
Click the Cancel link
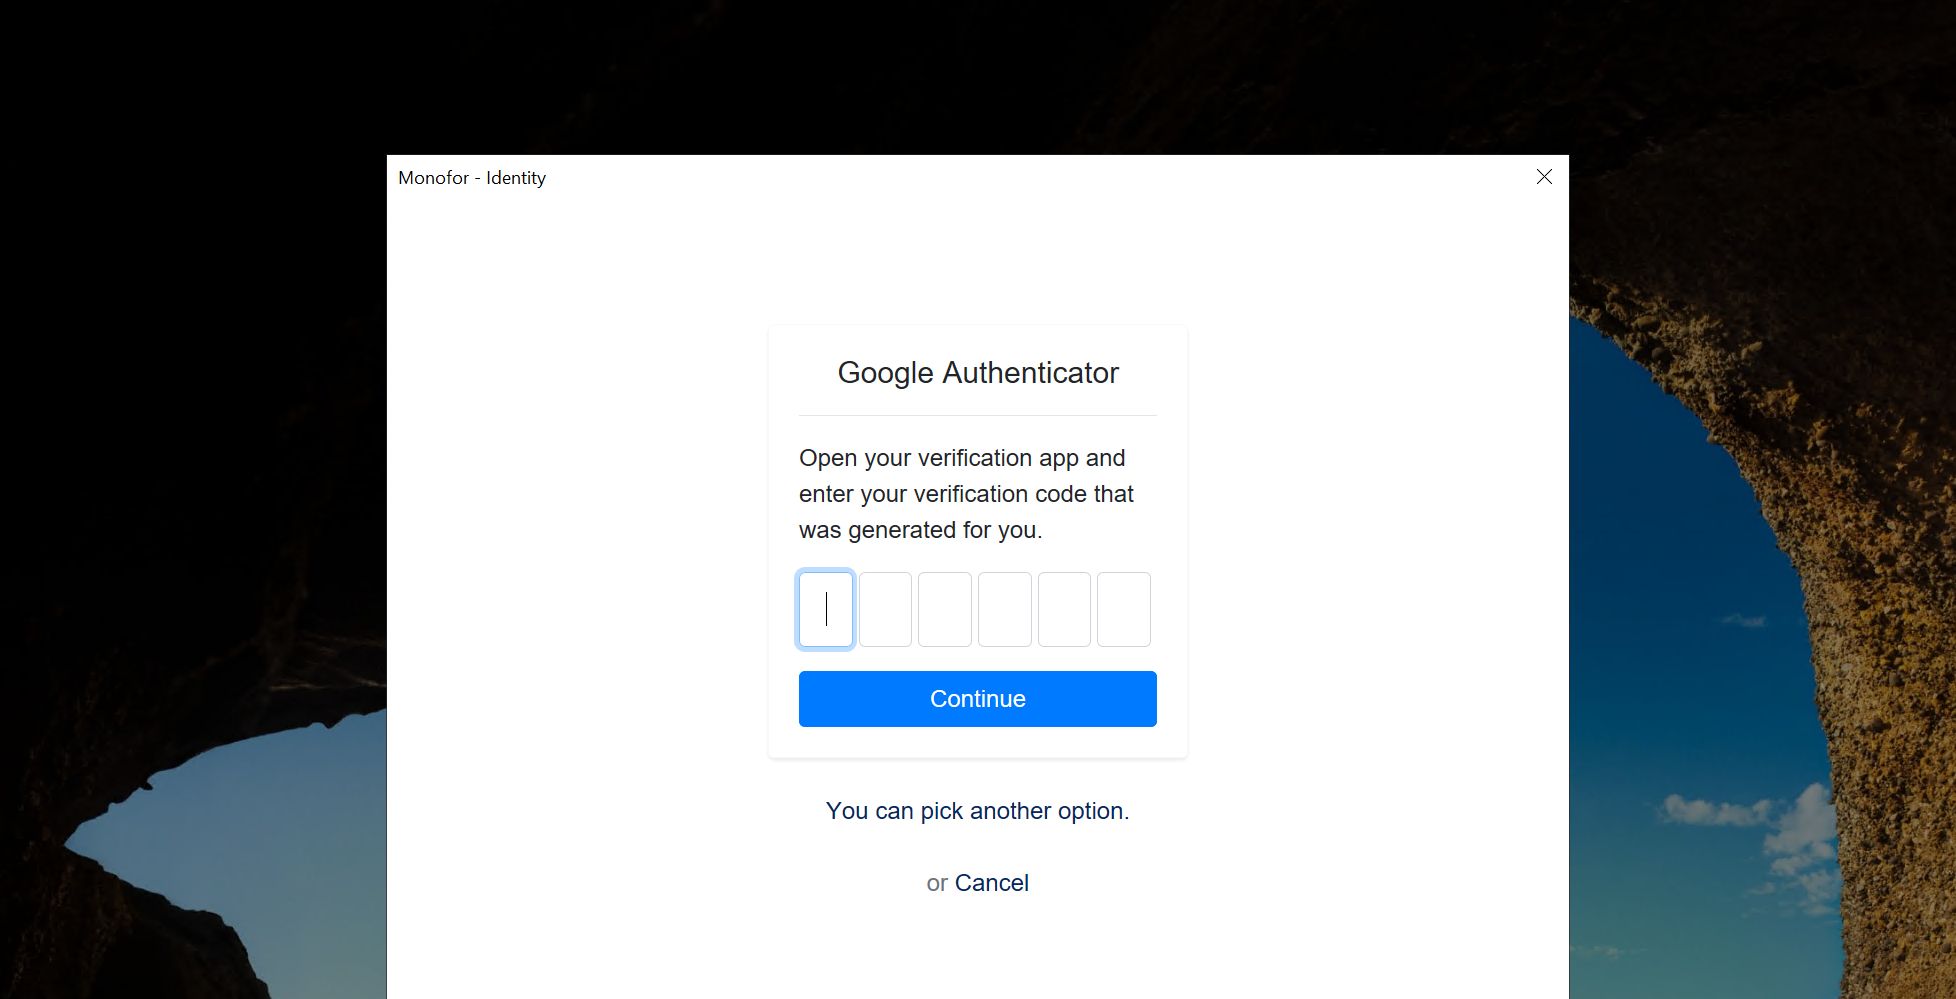991,883
